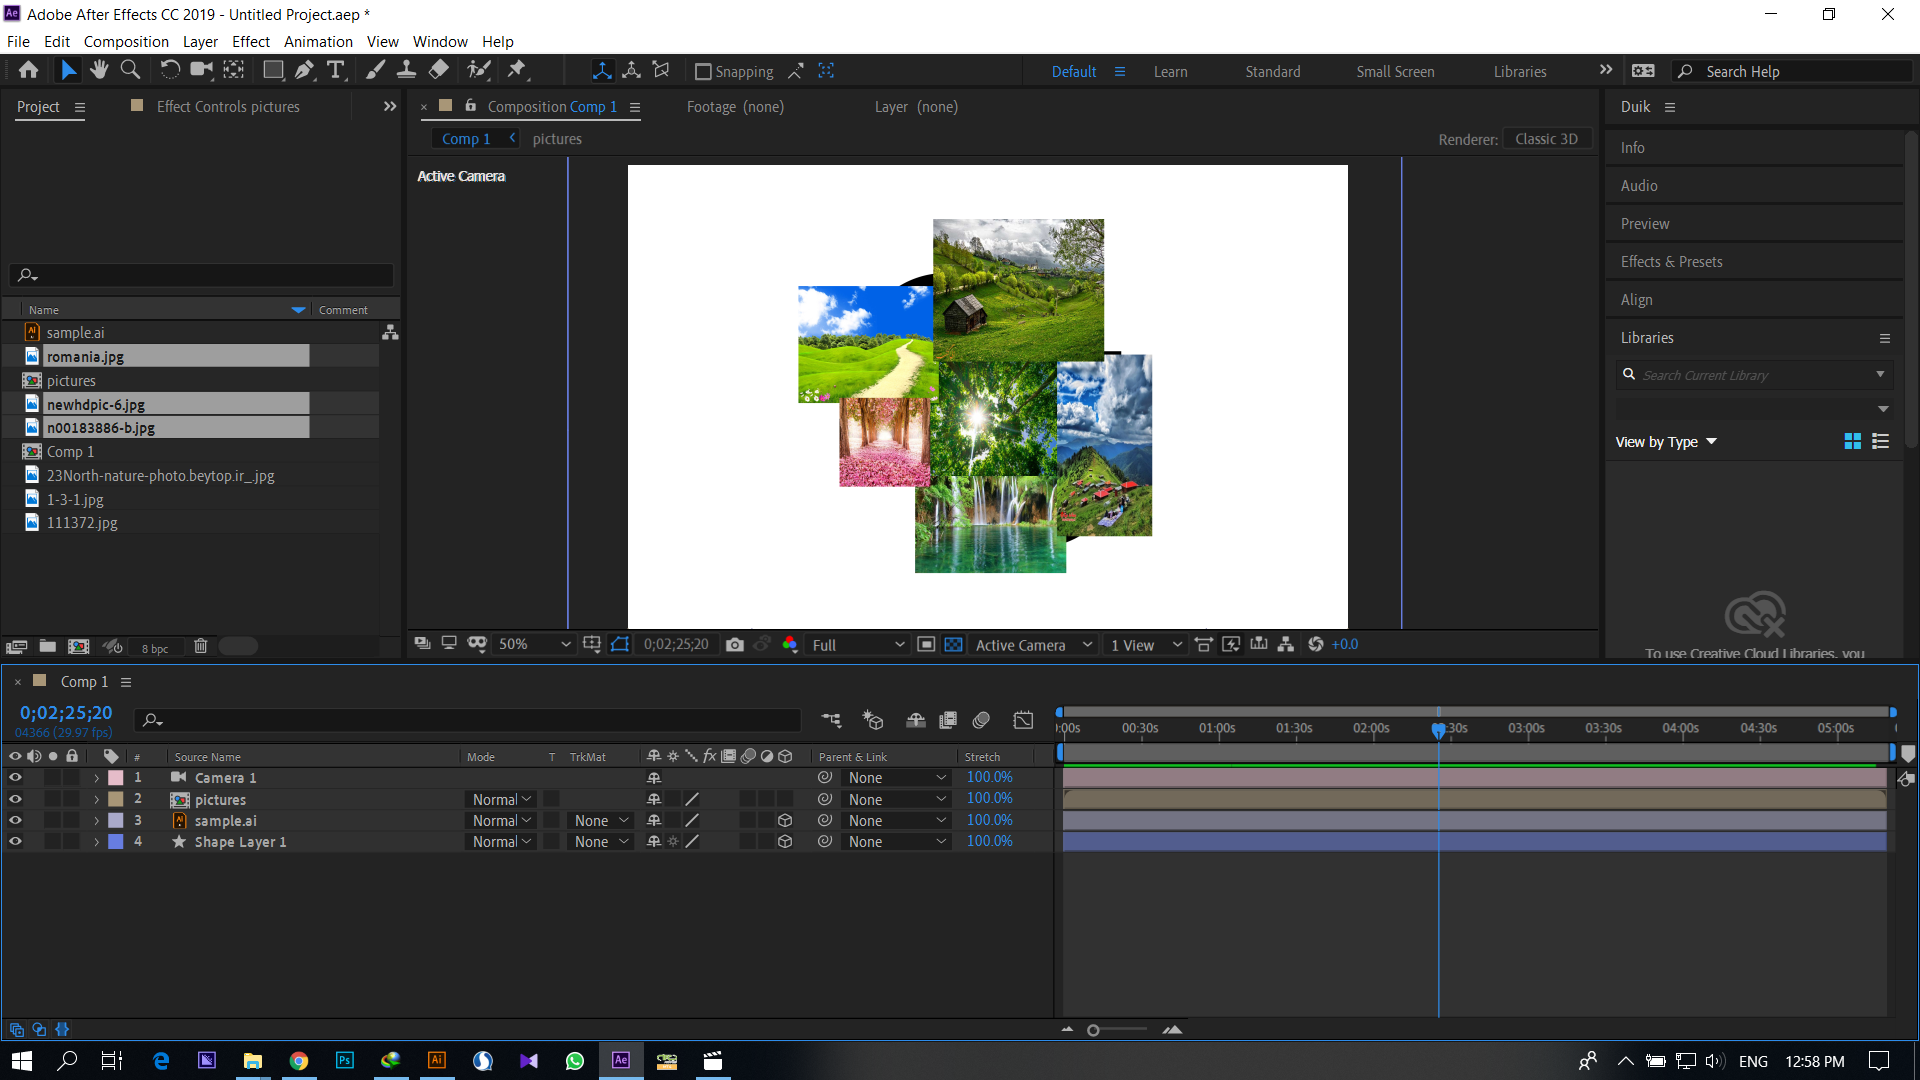Switch to the Learn workspace tab
The width and height of the screenshot is (1920, 1080).
1170,71
